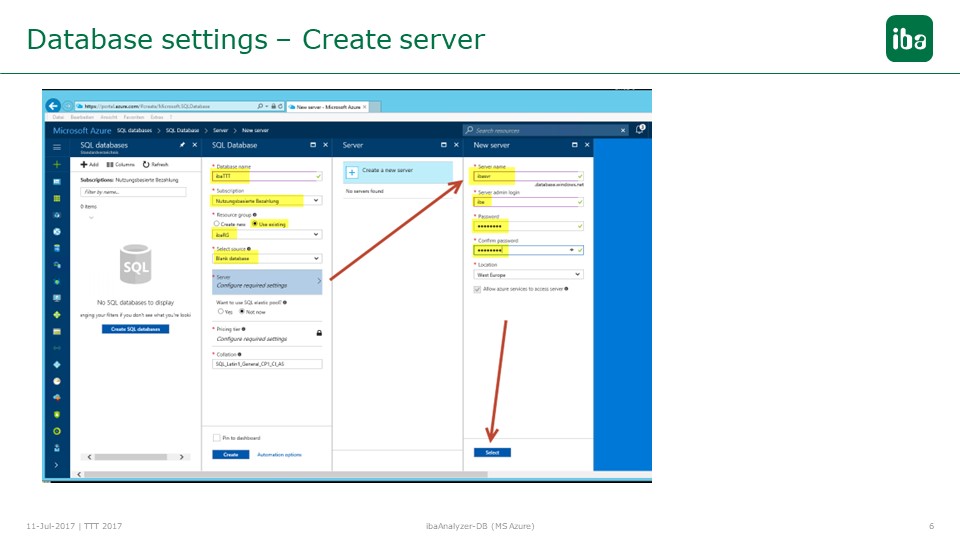Click the Server admin login field
The image size is (960, 540).
click(528, 202)
